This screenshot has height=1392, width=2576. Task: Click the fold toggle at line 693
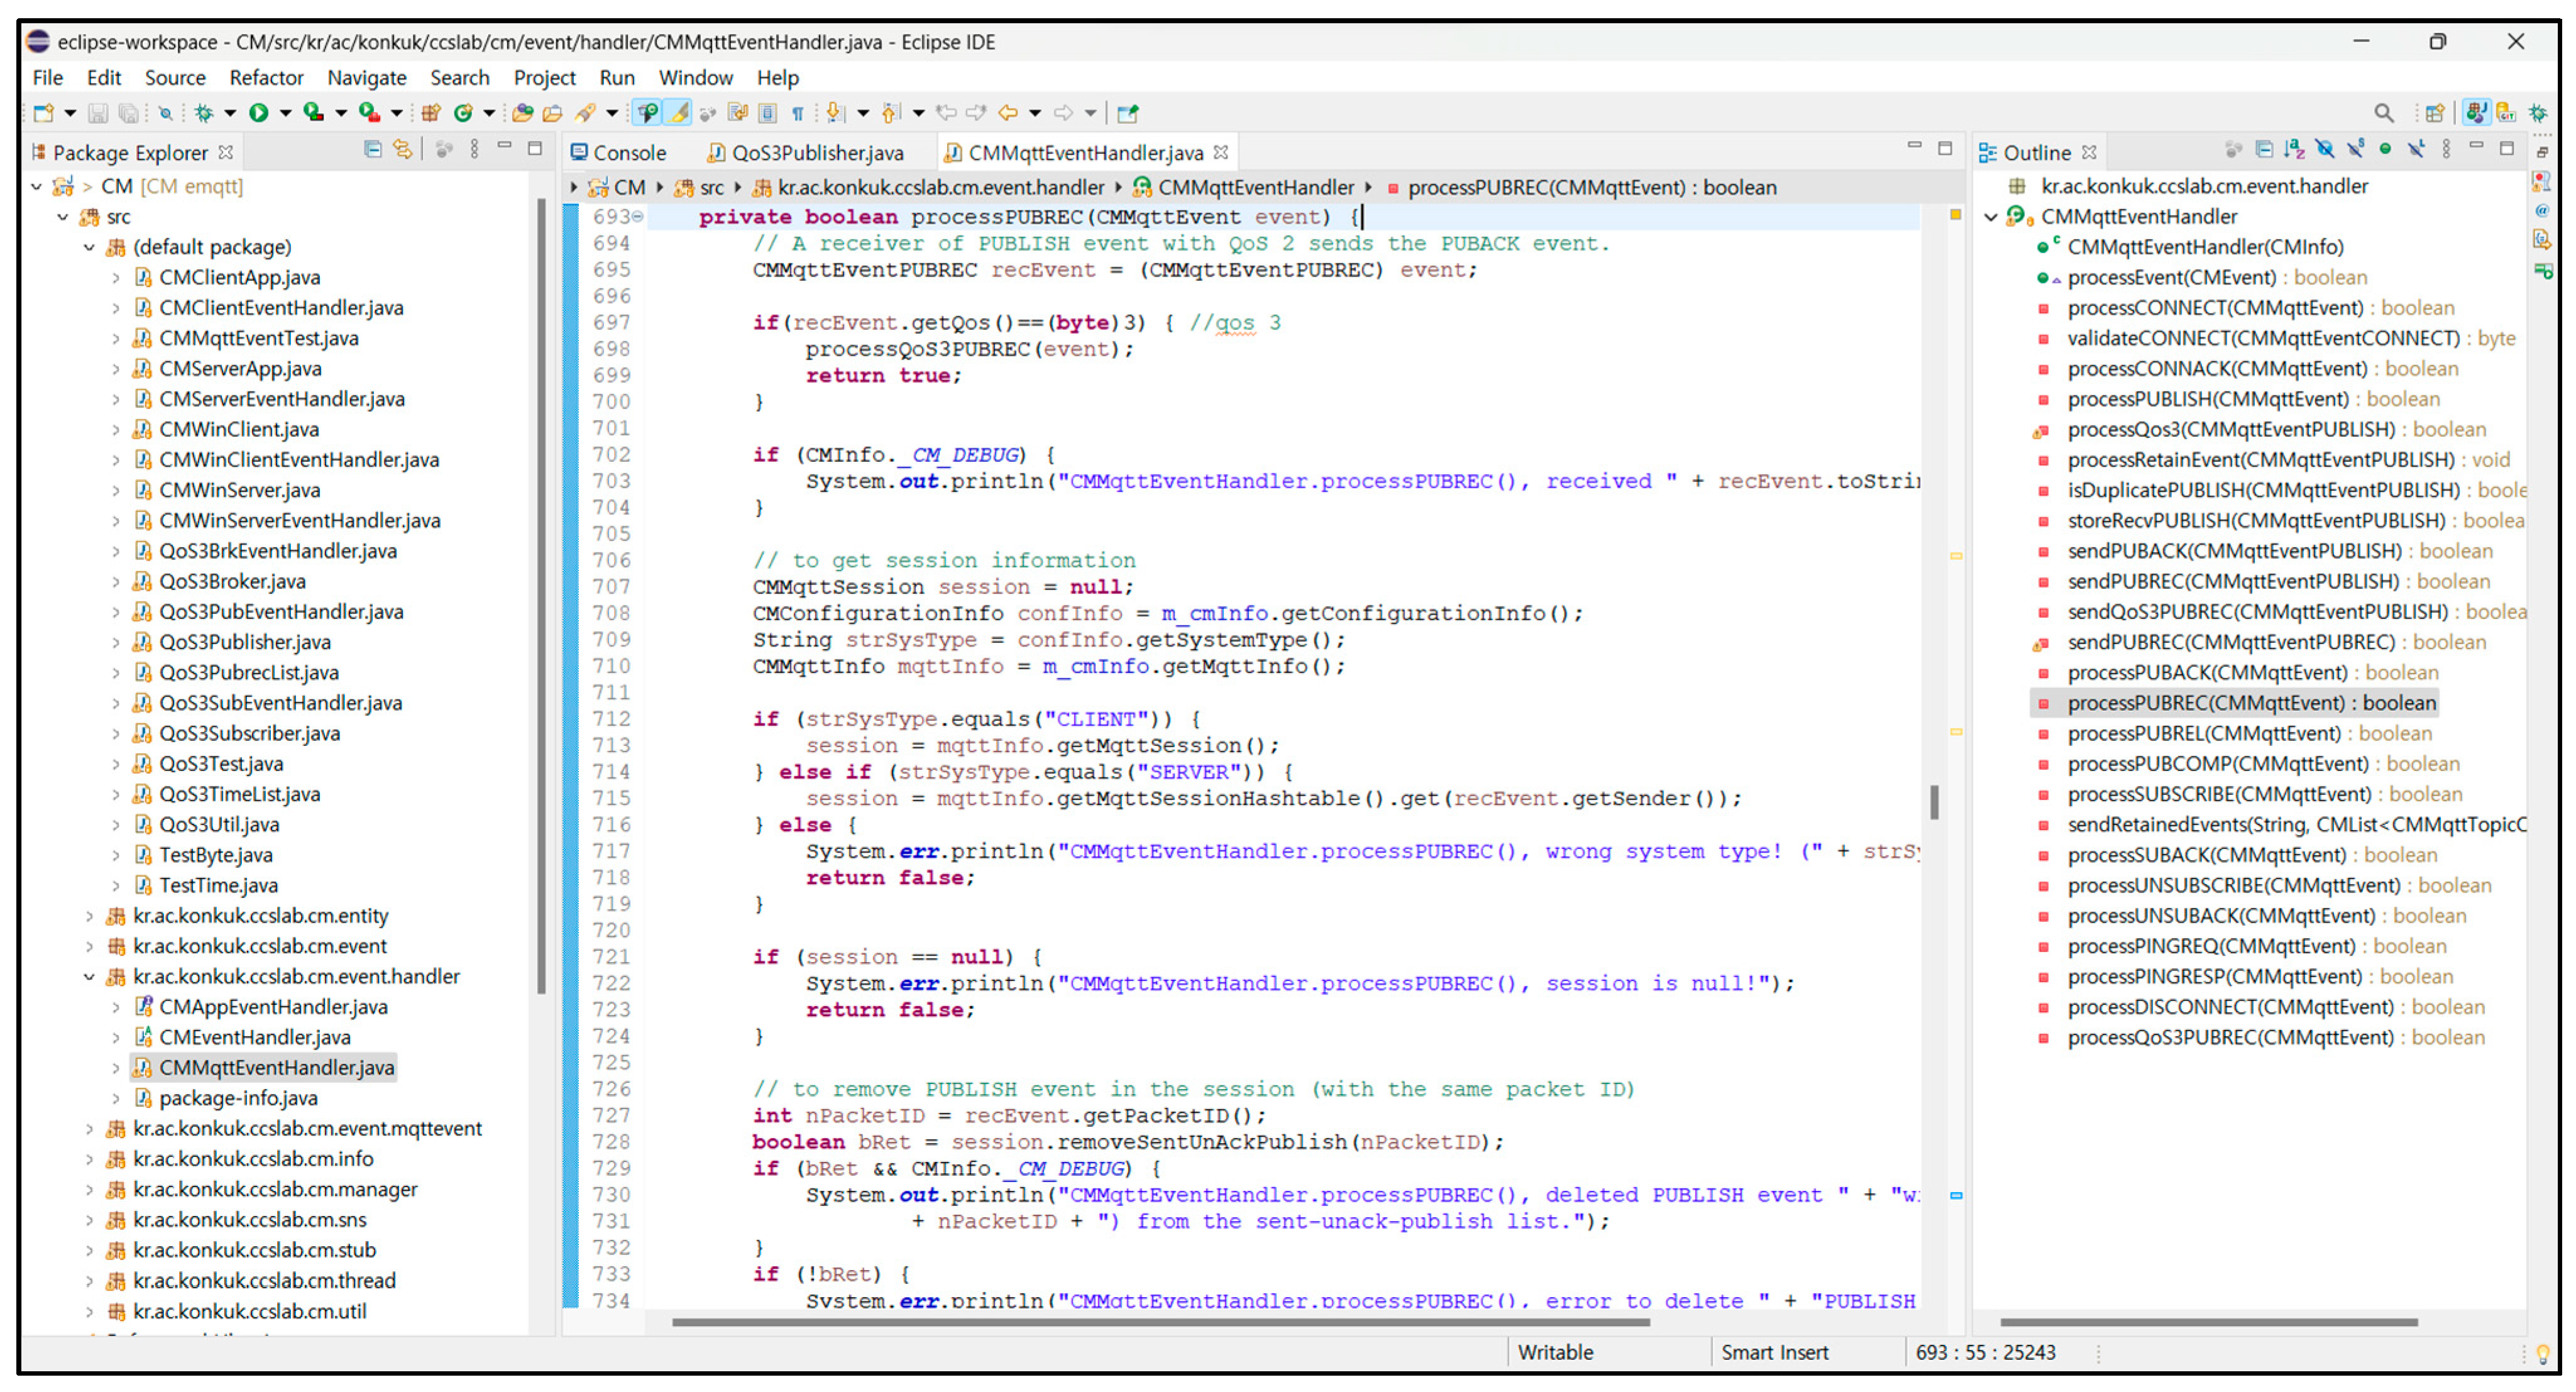click(638, 217)
